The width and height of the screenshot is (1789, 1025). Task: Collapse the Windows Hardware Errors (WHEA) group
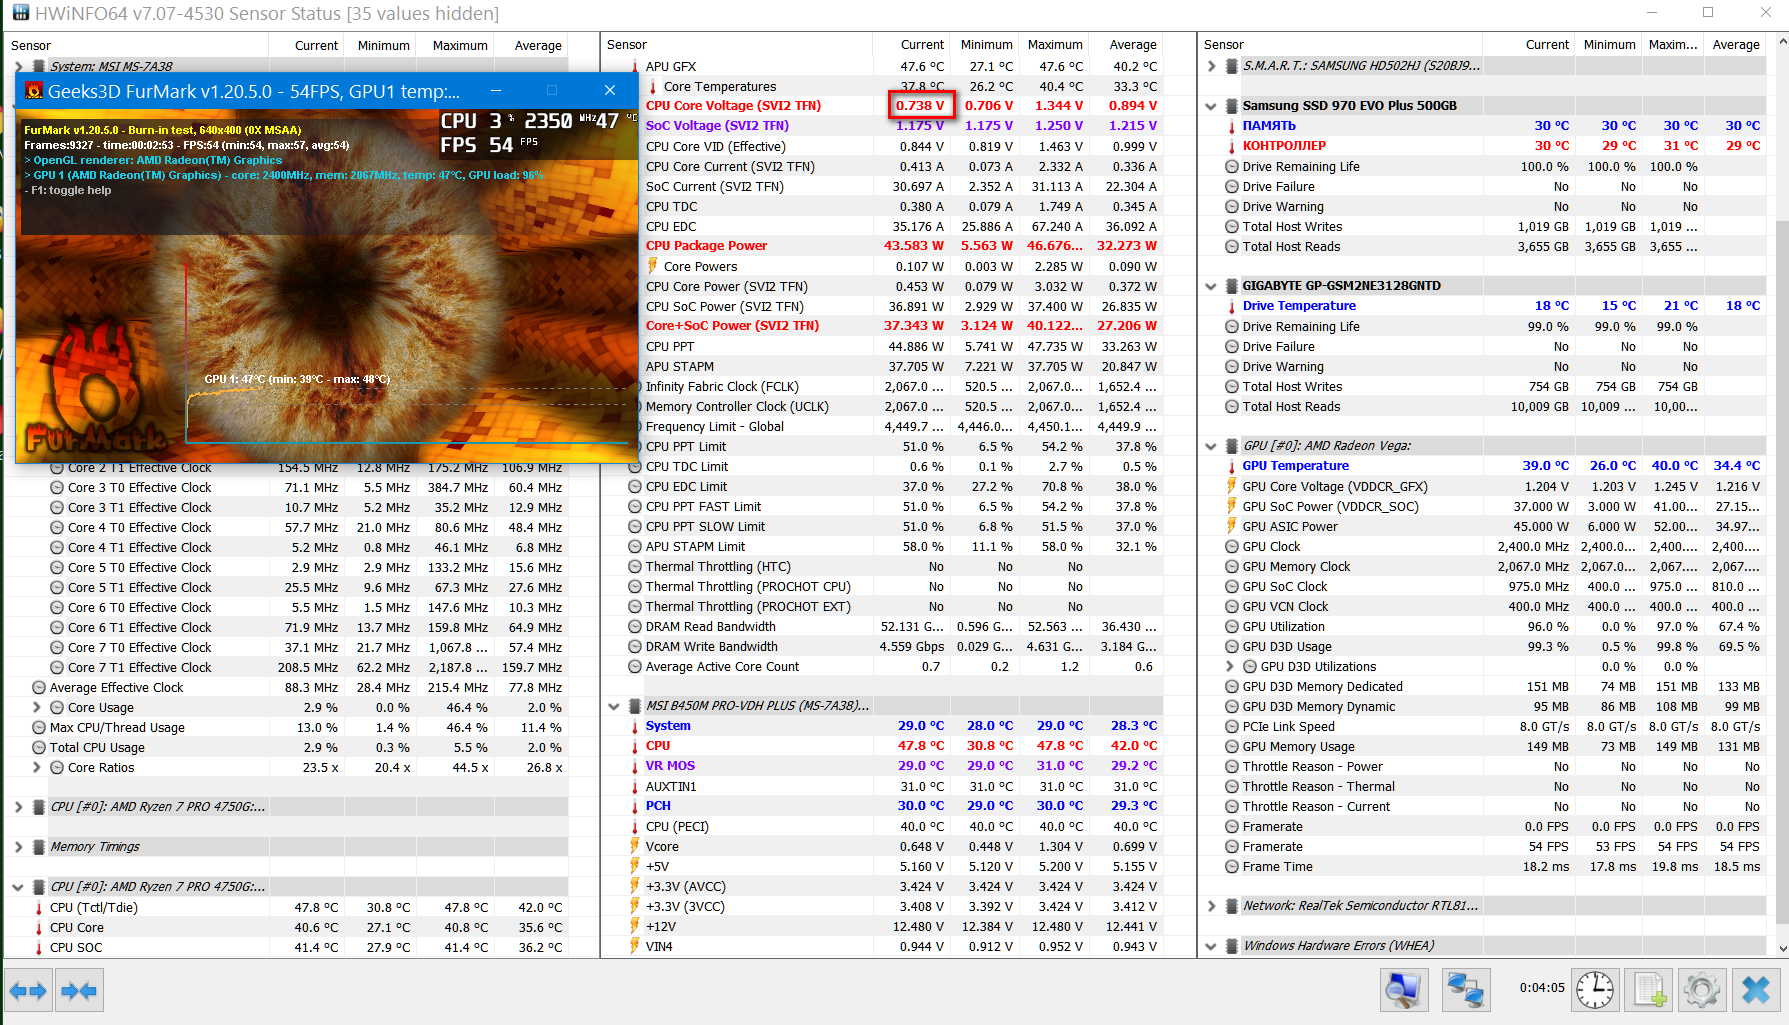(1212, 946)
